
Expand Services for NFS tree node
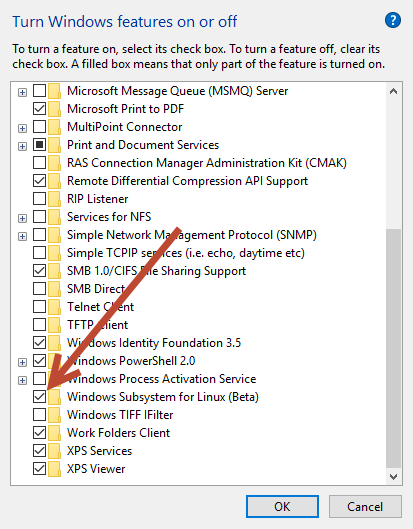click(x=22, y=218)
